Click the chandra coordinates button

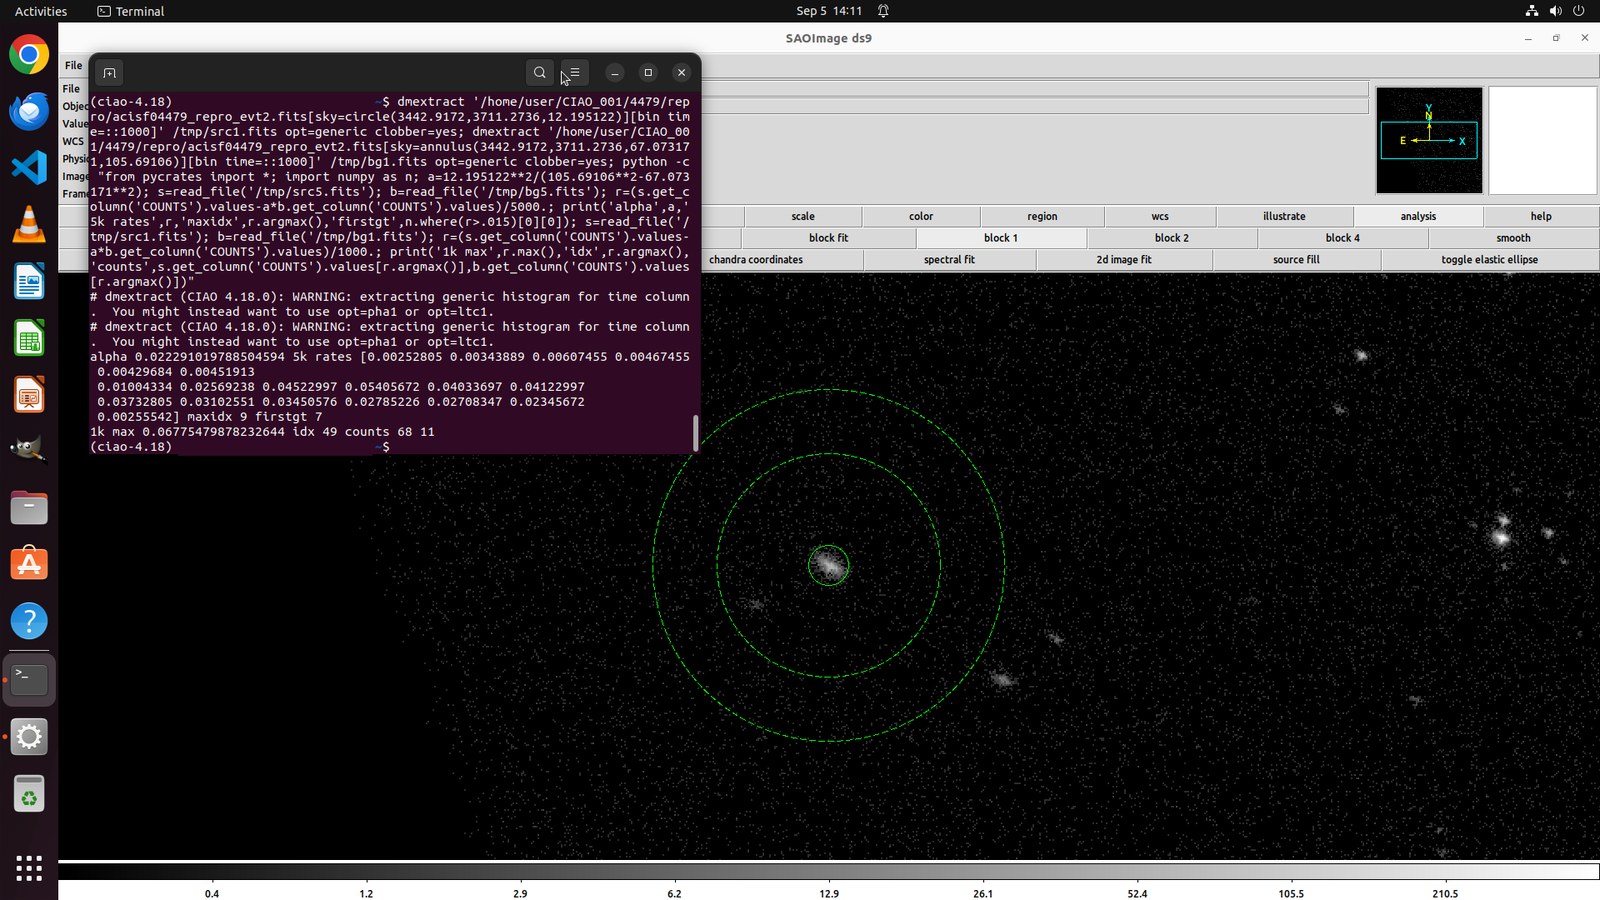click(x=756, y=260)
